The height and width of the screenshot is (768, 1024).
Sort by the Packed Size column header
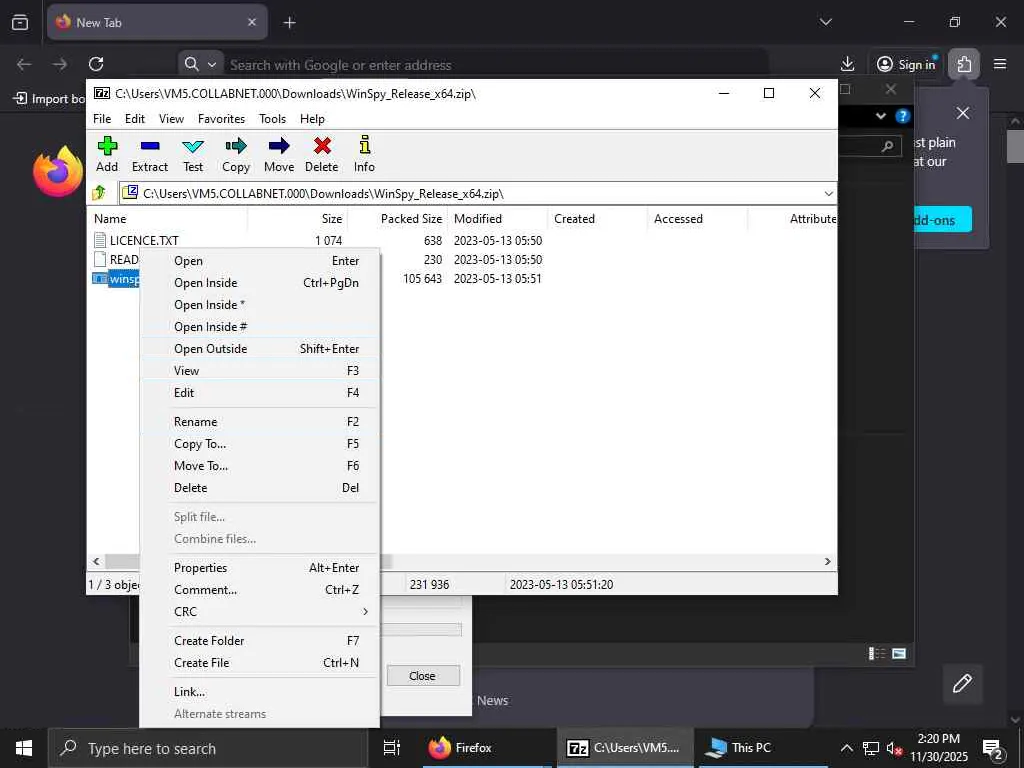[x=397, y=219]
